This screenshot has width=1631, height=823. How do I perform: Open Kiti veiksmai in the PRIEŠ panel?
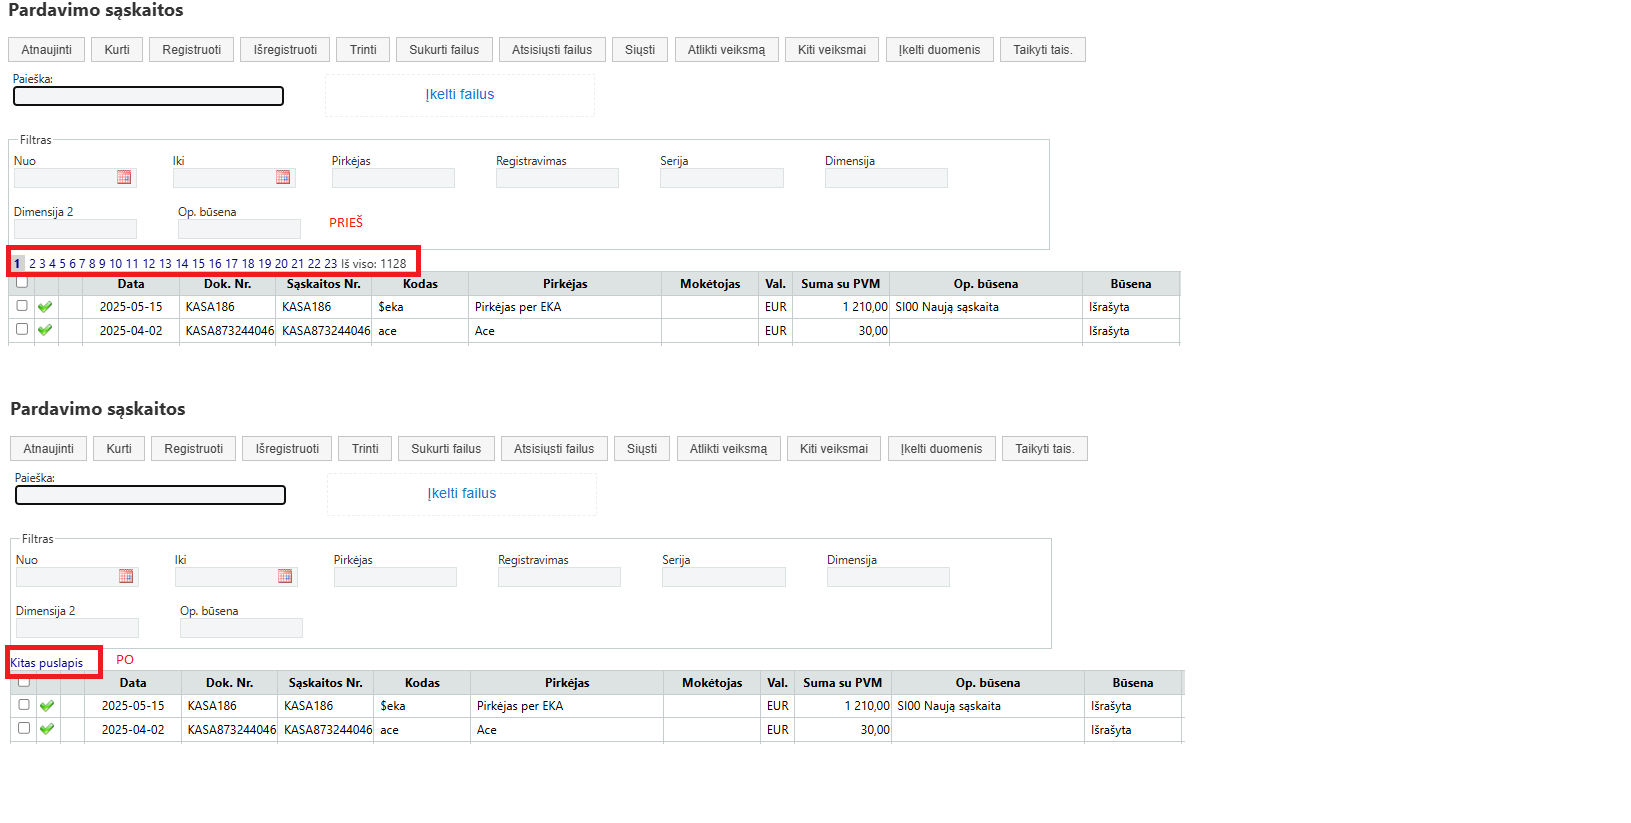832,50
